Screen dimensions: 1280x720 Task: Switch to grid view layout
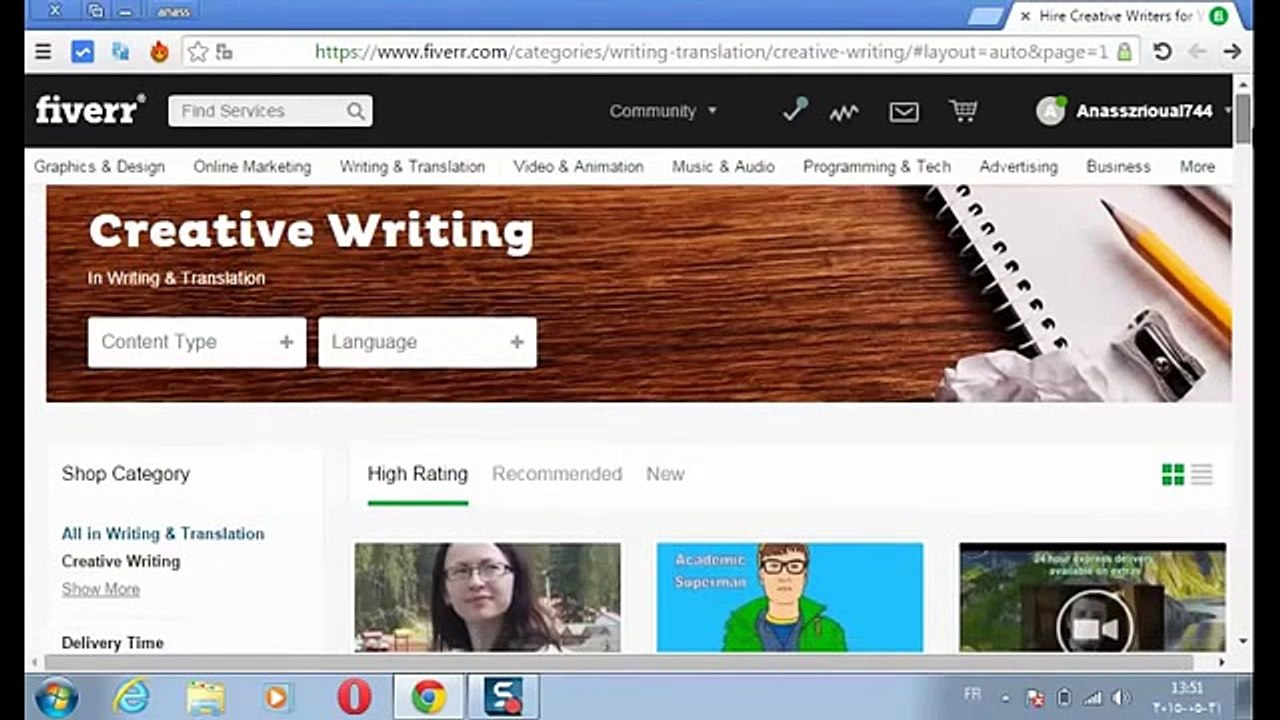1173,474
